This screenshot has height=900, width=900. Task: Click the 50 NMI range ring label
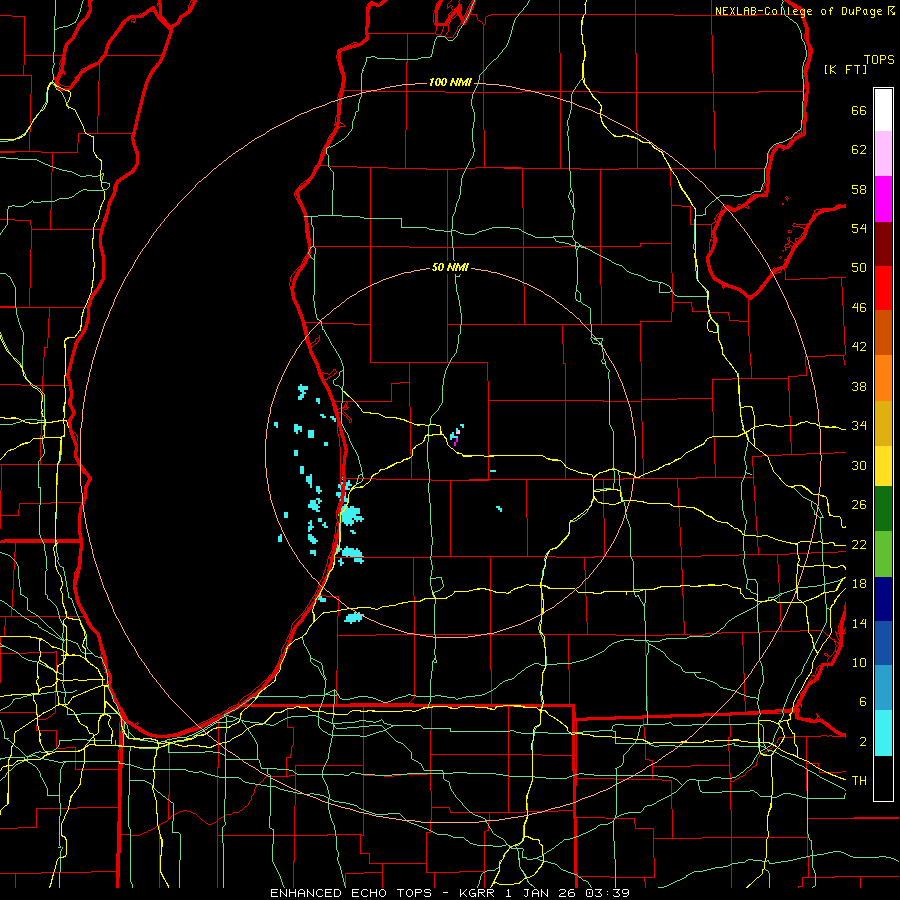coord(450,267)
